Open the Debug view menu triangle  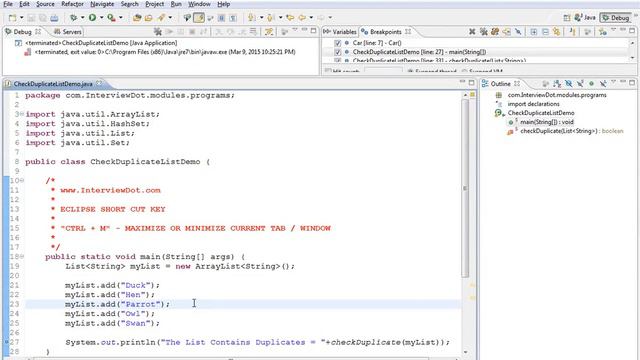tap(295, 30)
